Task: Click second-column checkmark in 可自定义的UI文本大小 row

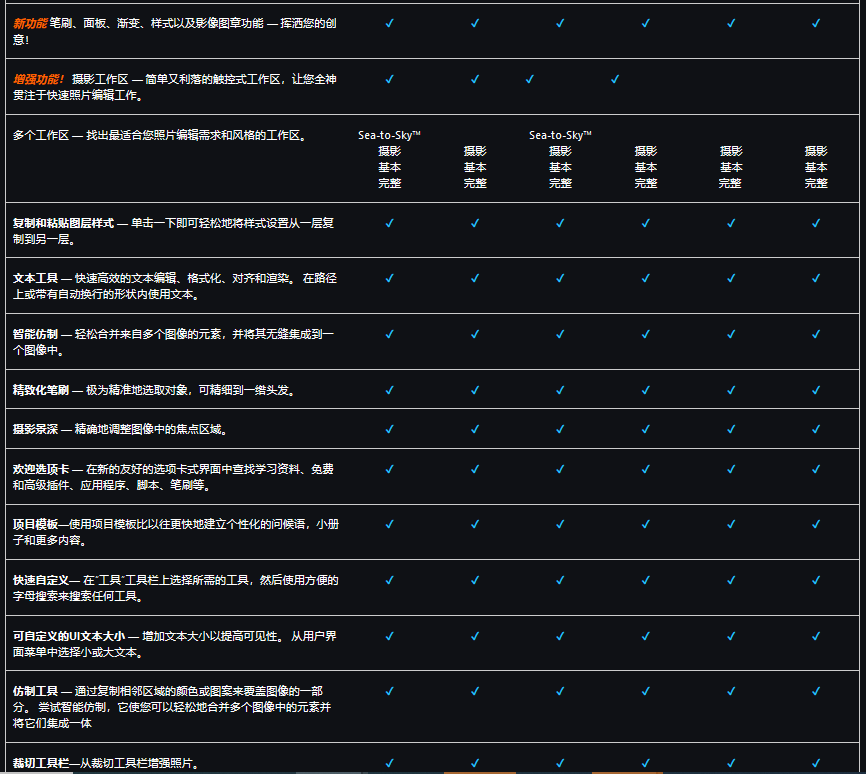Action: (475, 635)
